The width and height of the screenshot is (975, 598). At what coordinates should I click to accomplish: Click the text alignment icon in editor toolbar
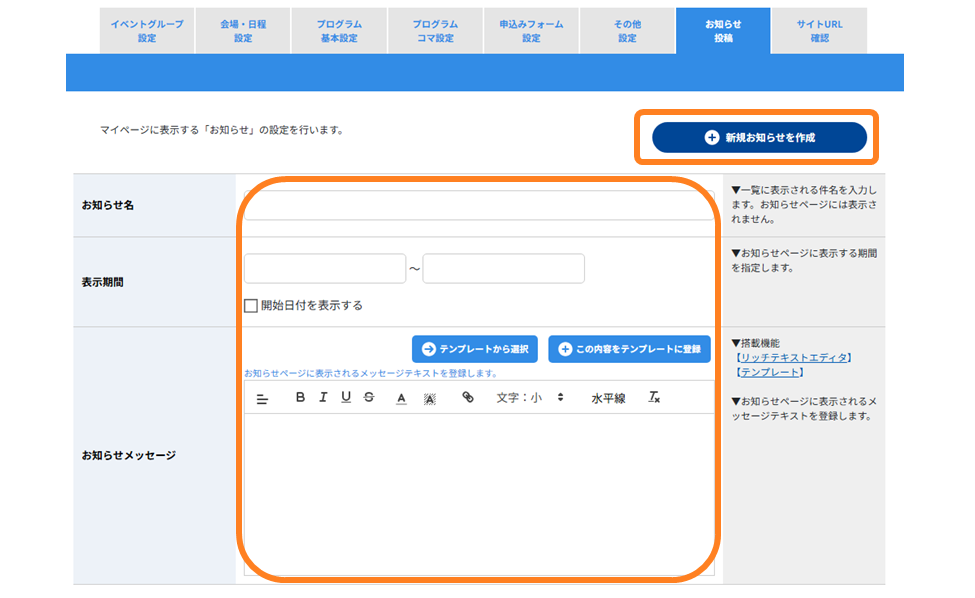click(x=262, y=399)
